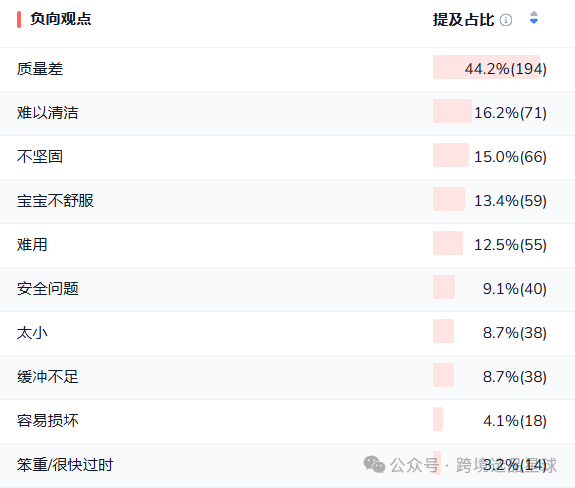The image size is (575, 488).
Task: Select the 难以清洁 row label
Action: (48, 113)
